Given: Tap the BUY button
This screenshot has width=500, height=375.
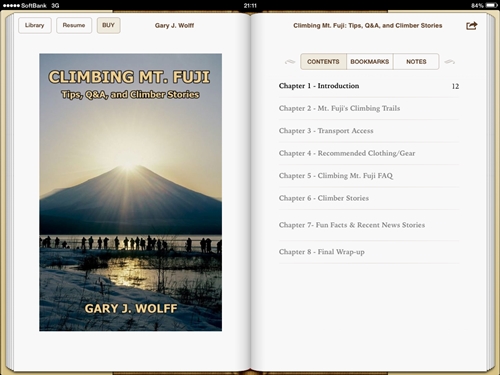Looking at the screenshot, I should coord(109,25).
